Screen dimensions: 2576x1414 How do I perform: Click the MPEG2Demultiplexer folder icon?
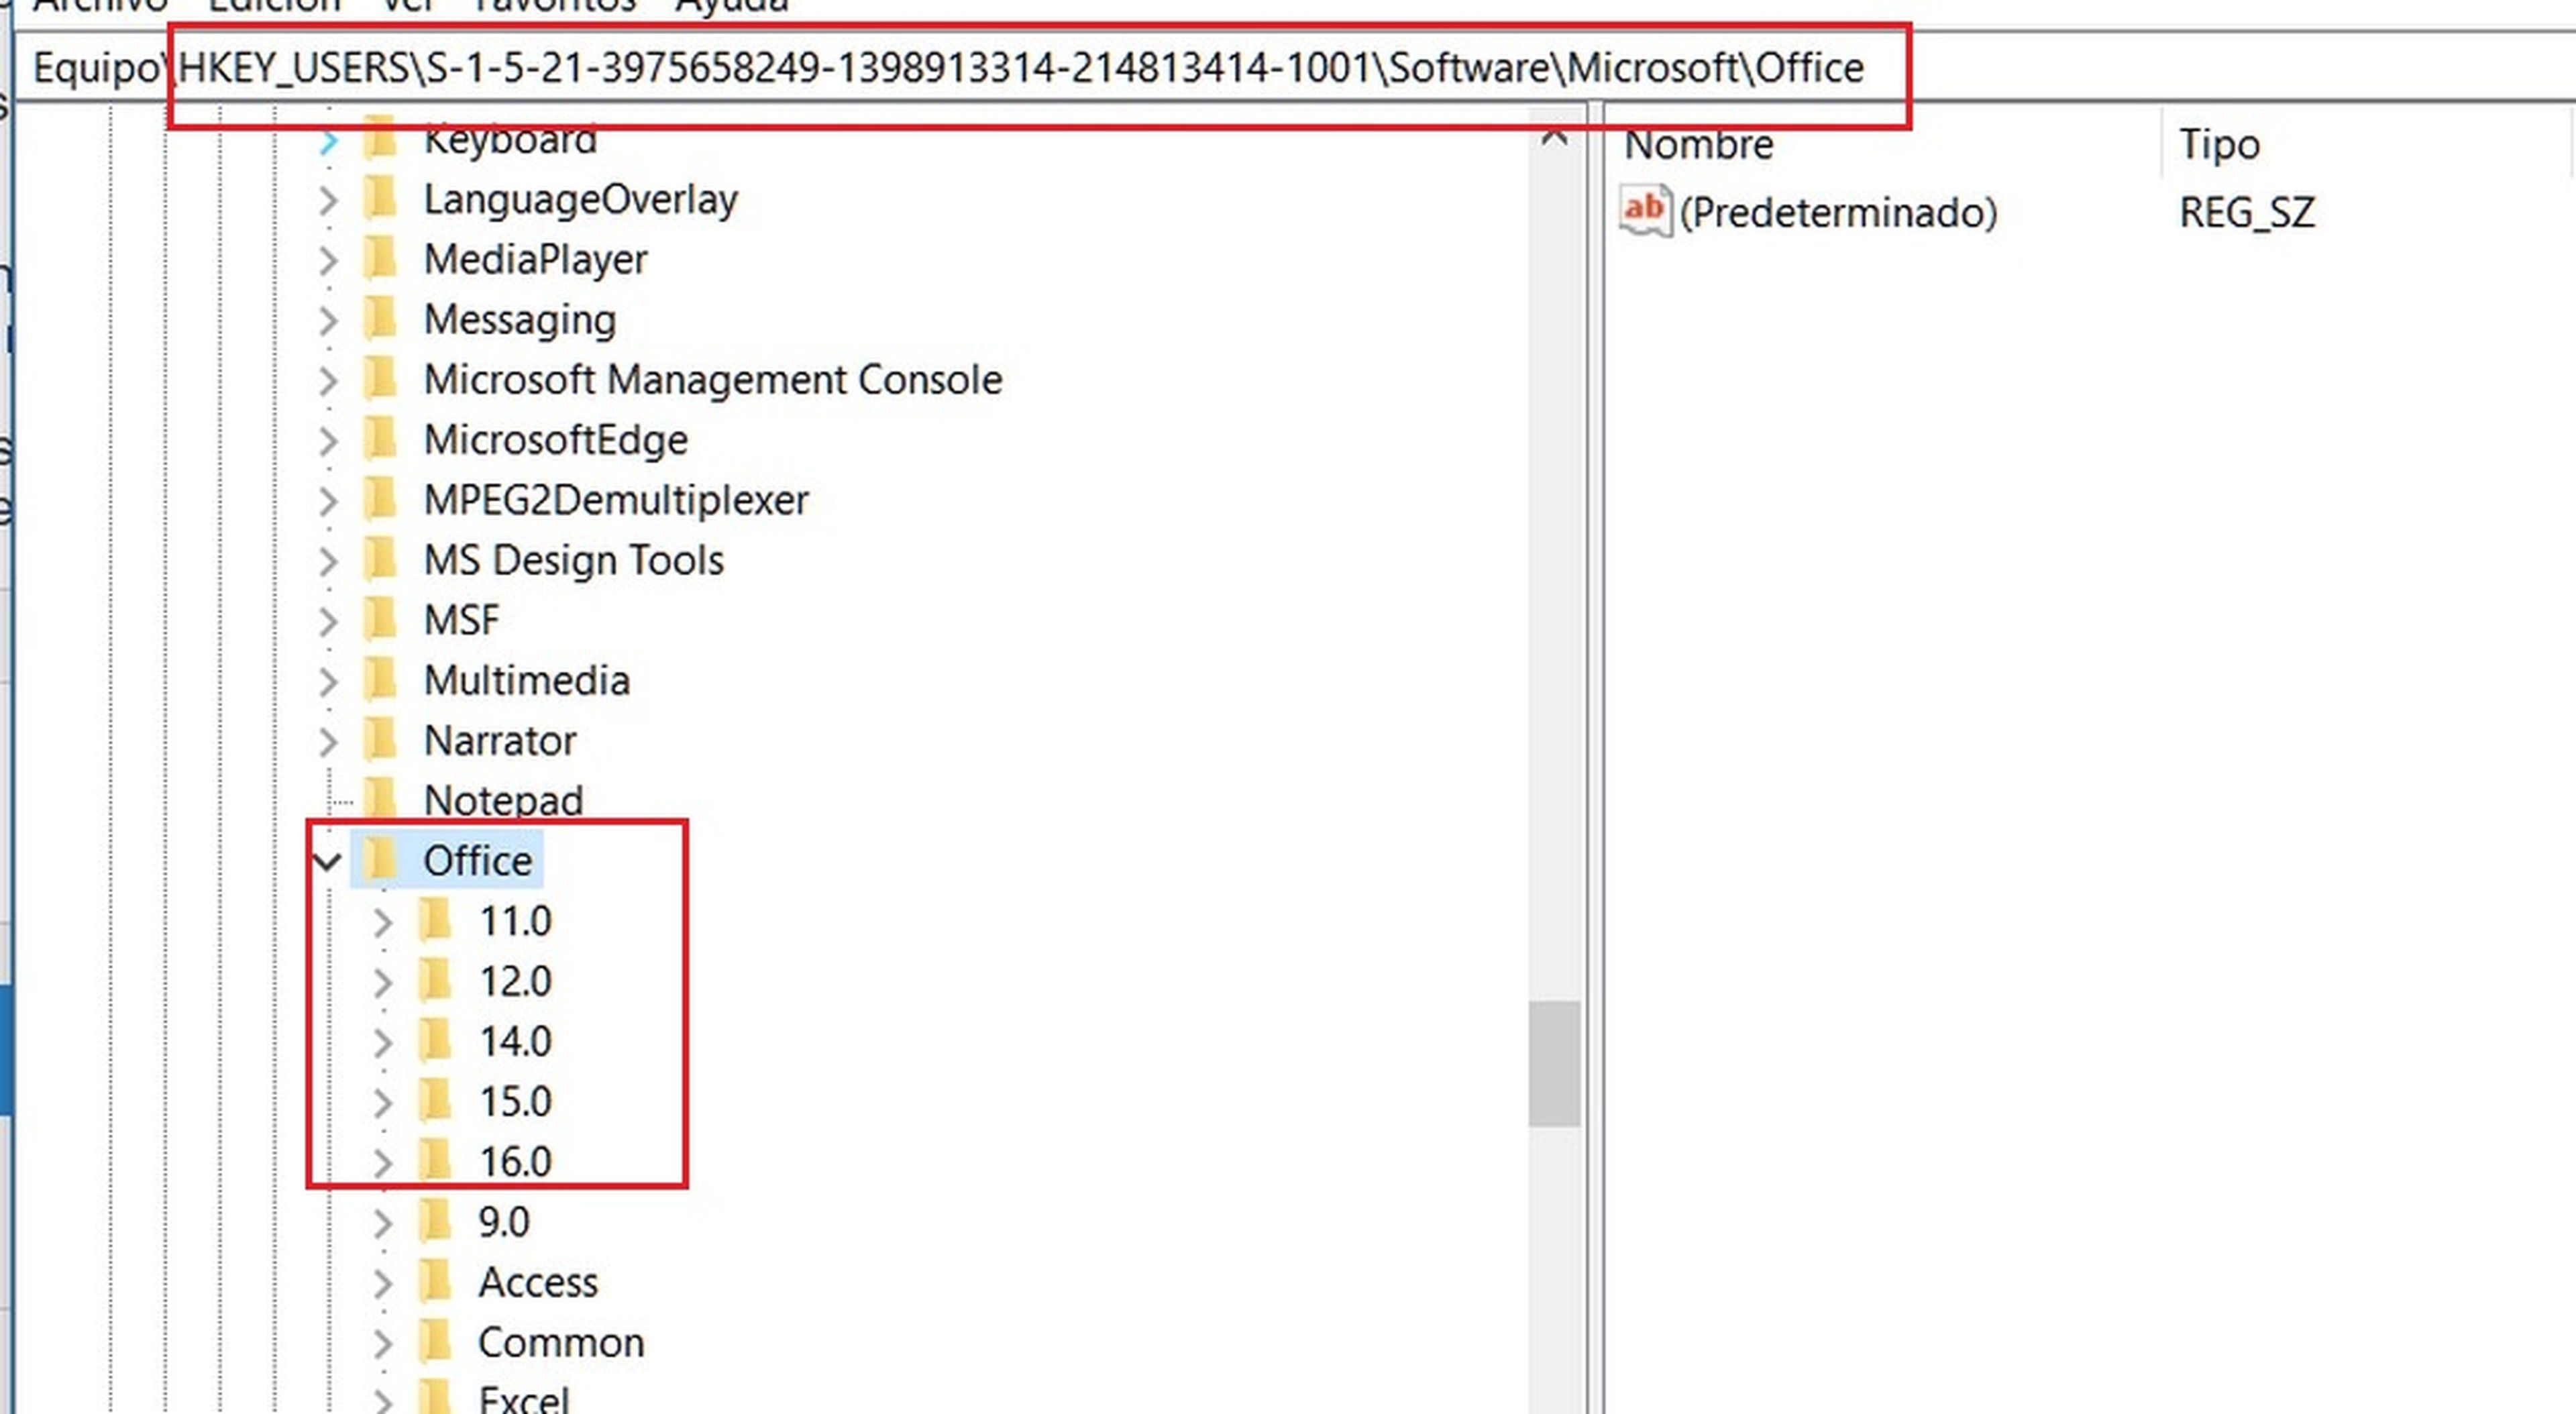coord(380,498)
